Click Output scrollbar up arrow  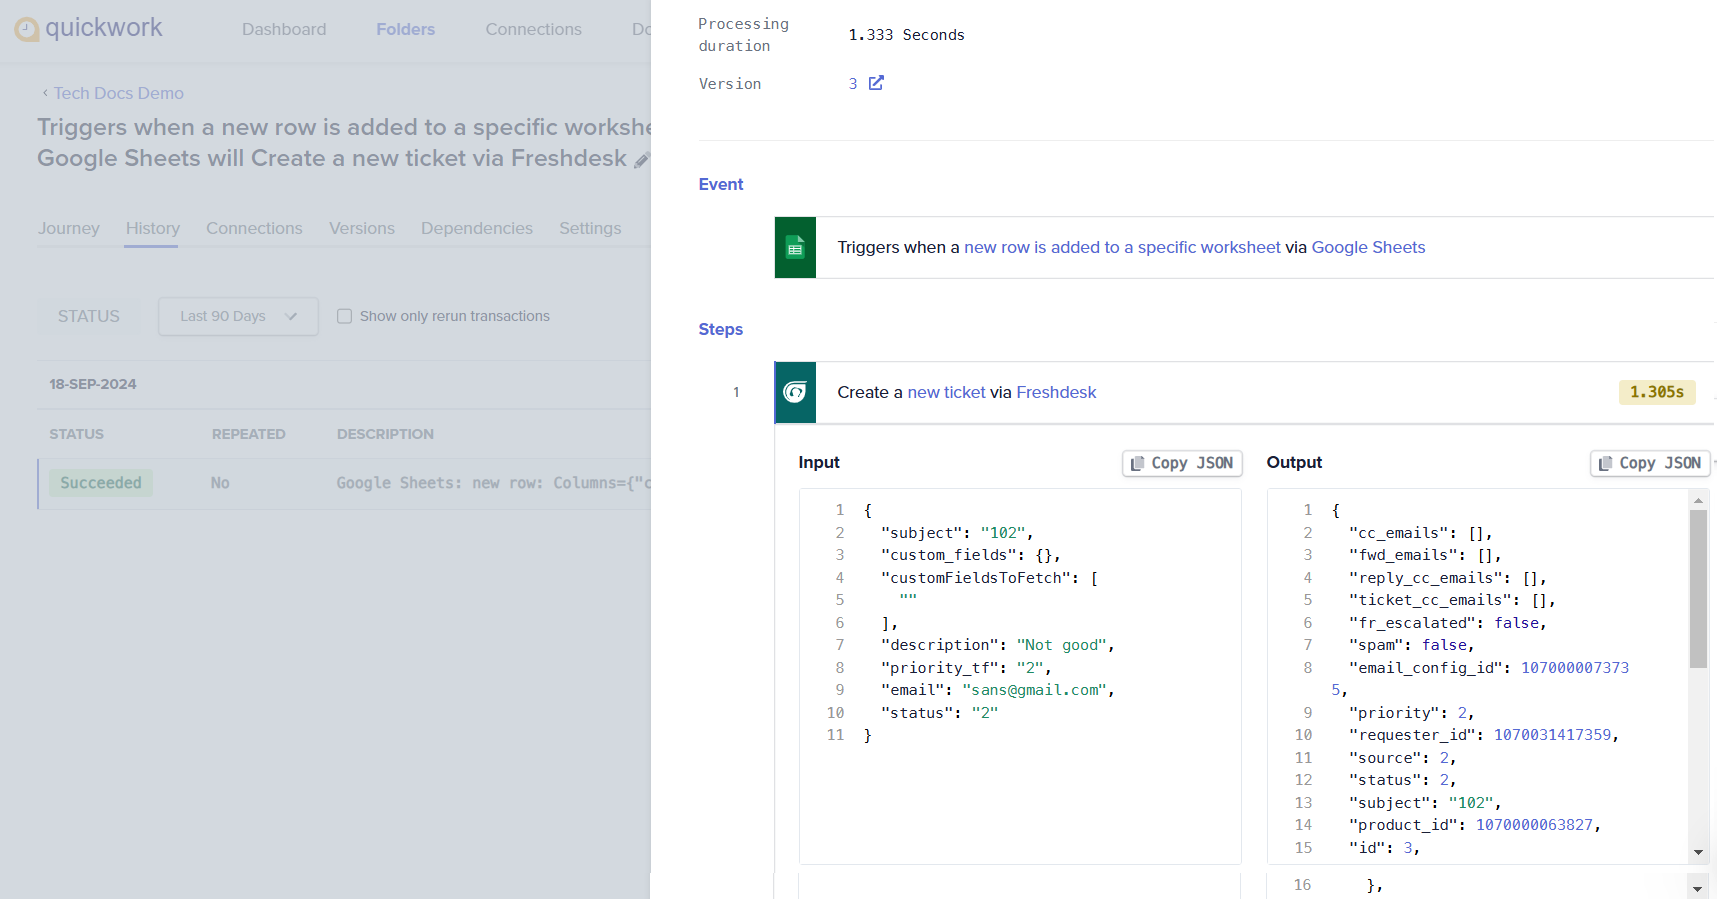click(x=1698, y=499)
